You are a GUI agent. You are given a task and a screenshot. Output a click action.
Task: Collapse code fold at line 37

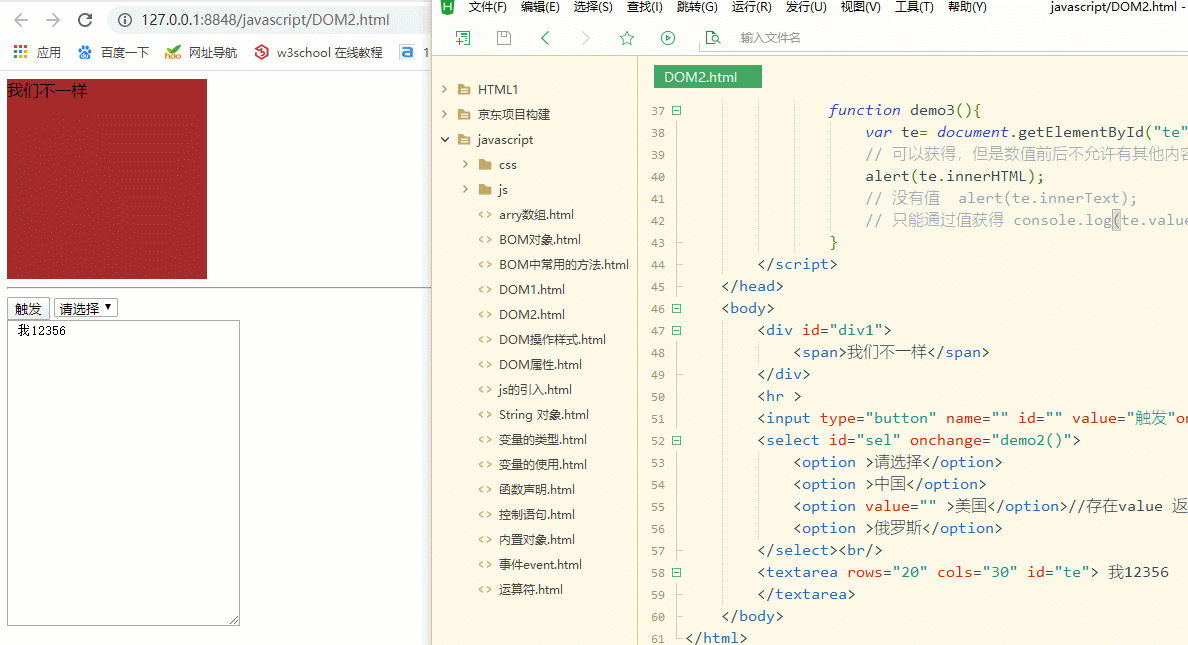click(677, 111)
